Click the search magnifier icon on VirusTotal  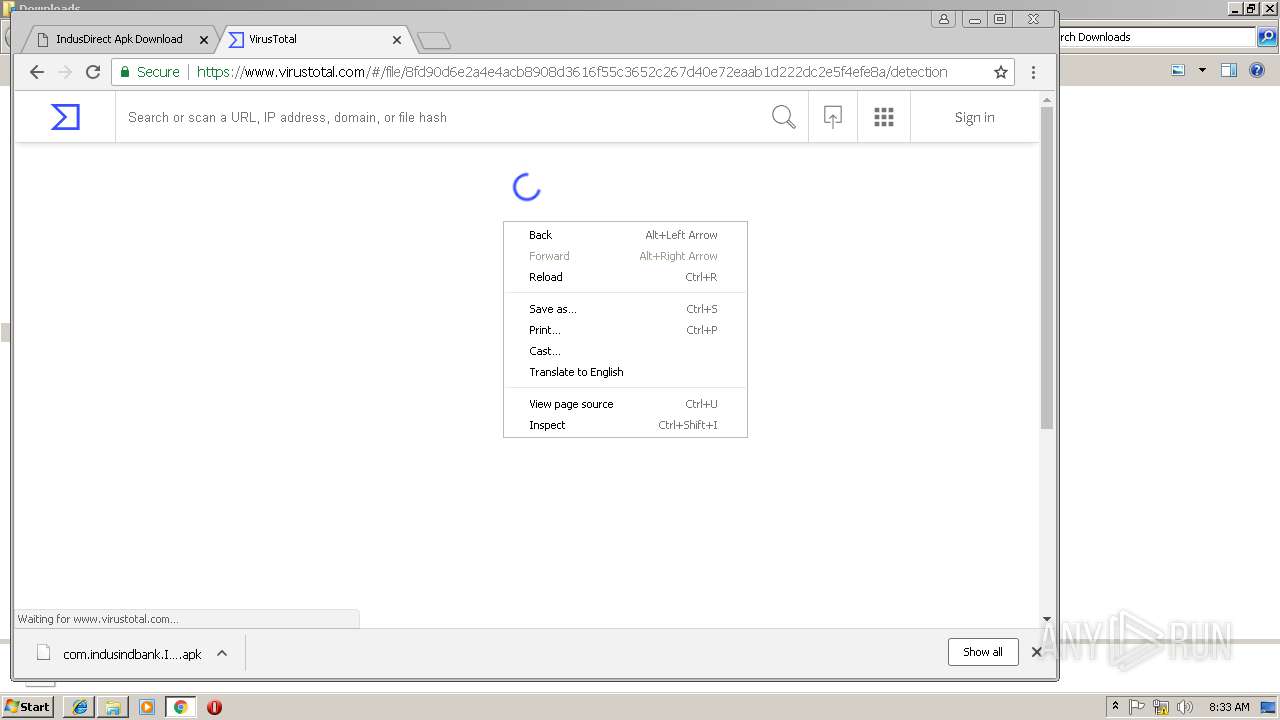784,117
